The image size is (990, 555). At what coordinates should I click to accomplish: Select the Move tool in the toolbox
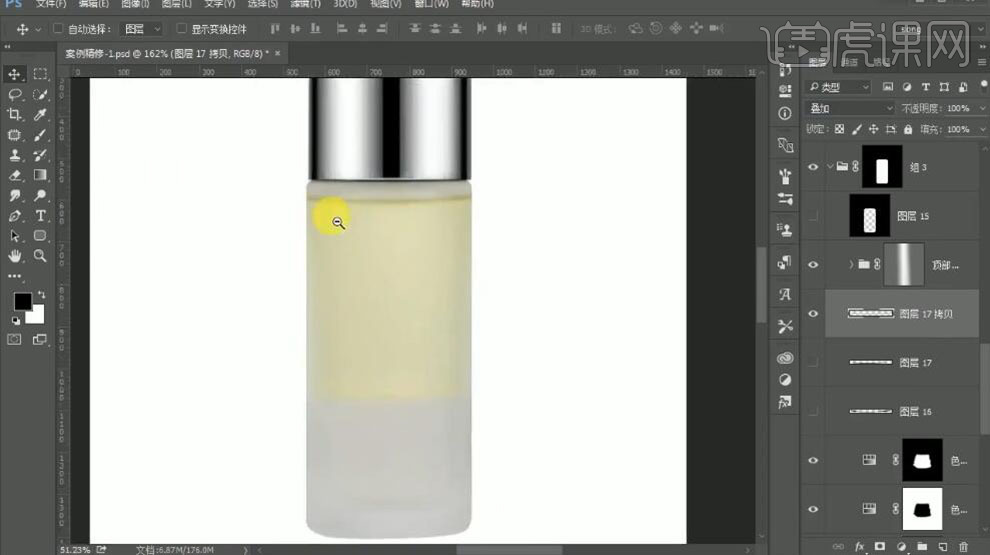[x=14, y=75]
